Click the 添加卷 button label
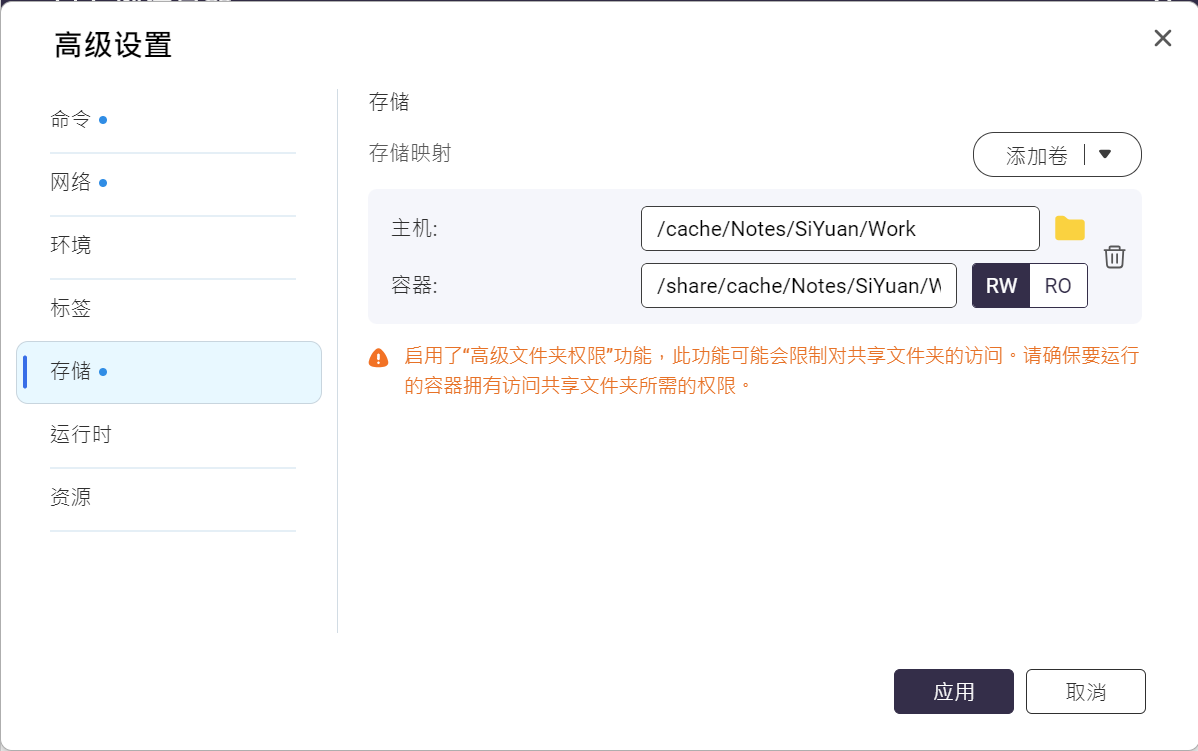This screenshot has width=1198, height=751. 1036,155
